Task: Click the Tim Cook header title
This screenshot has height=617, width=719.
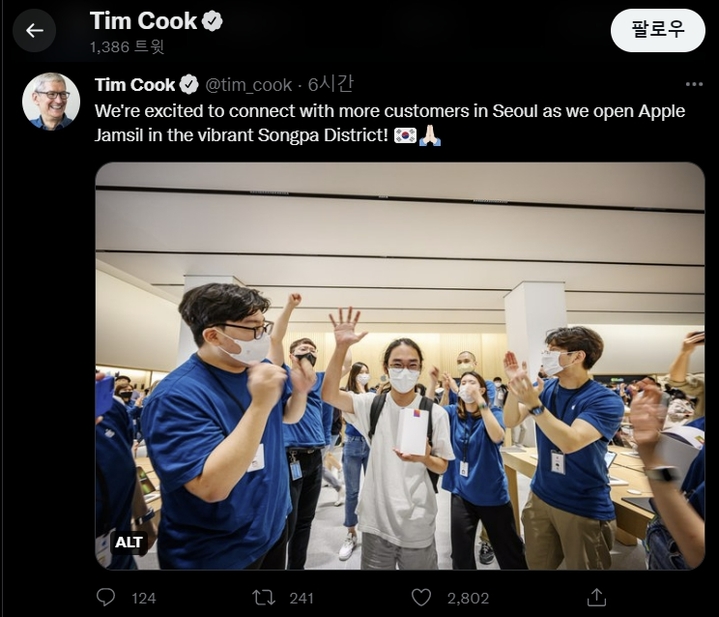Action: pos(143,21)
